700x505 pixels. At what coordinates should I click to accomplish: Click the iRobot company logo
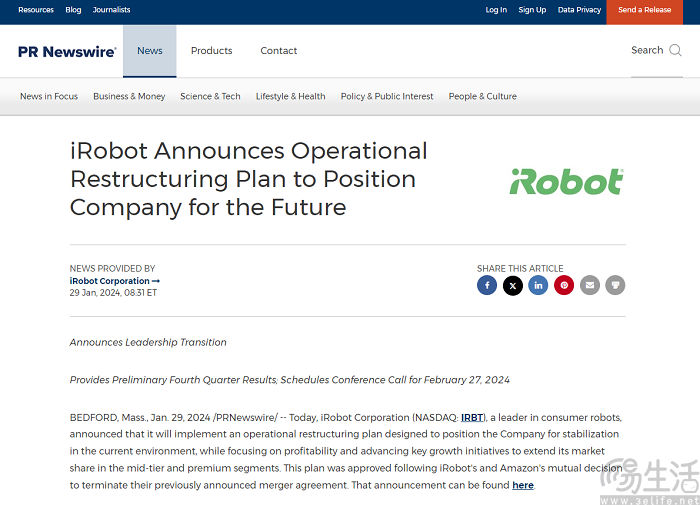(566, 181)
